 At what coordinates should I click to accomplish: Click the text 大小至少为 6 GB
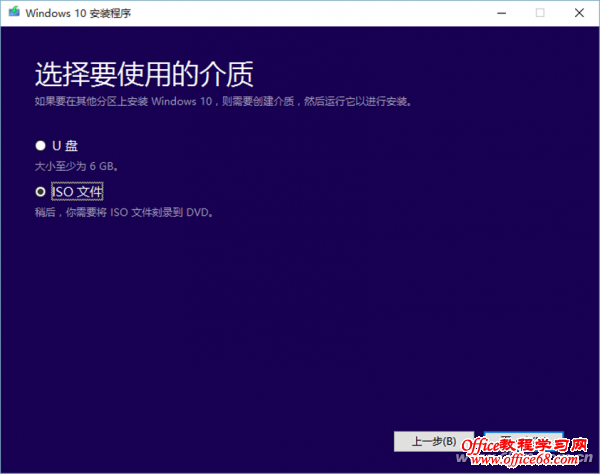point(76,166)
